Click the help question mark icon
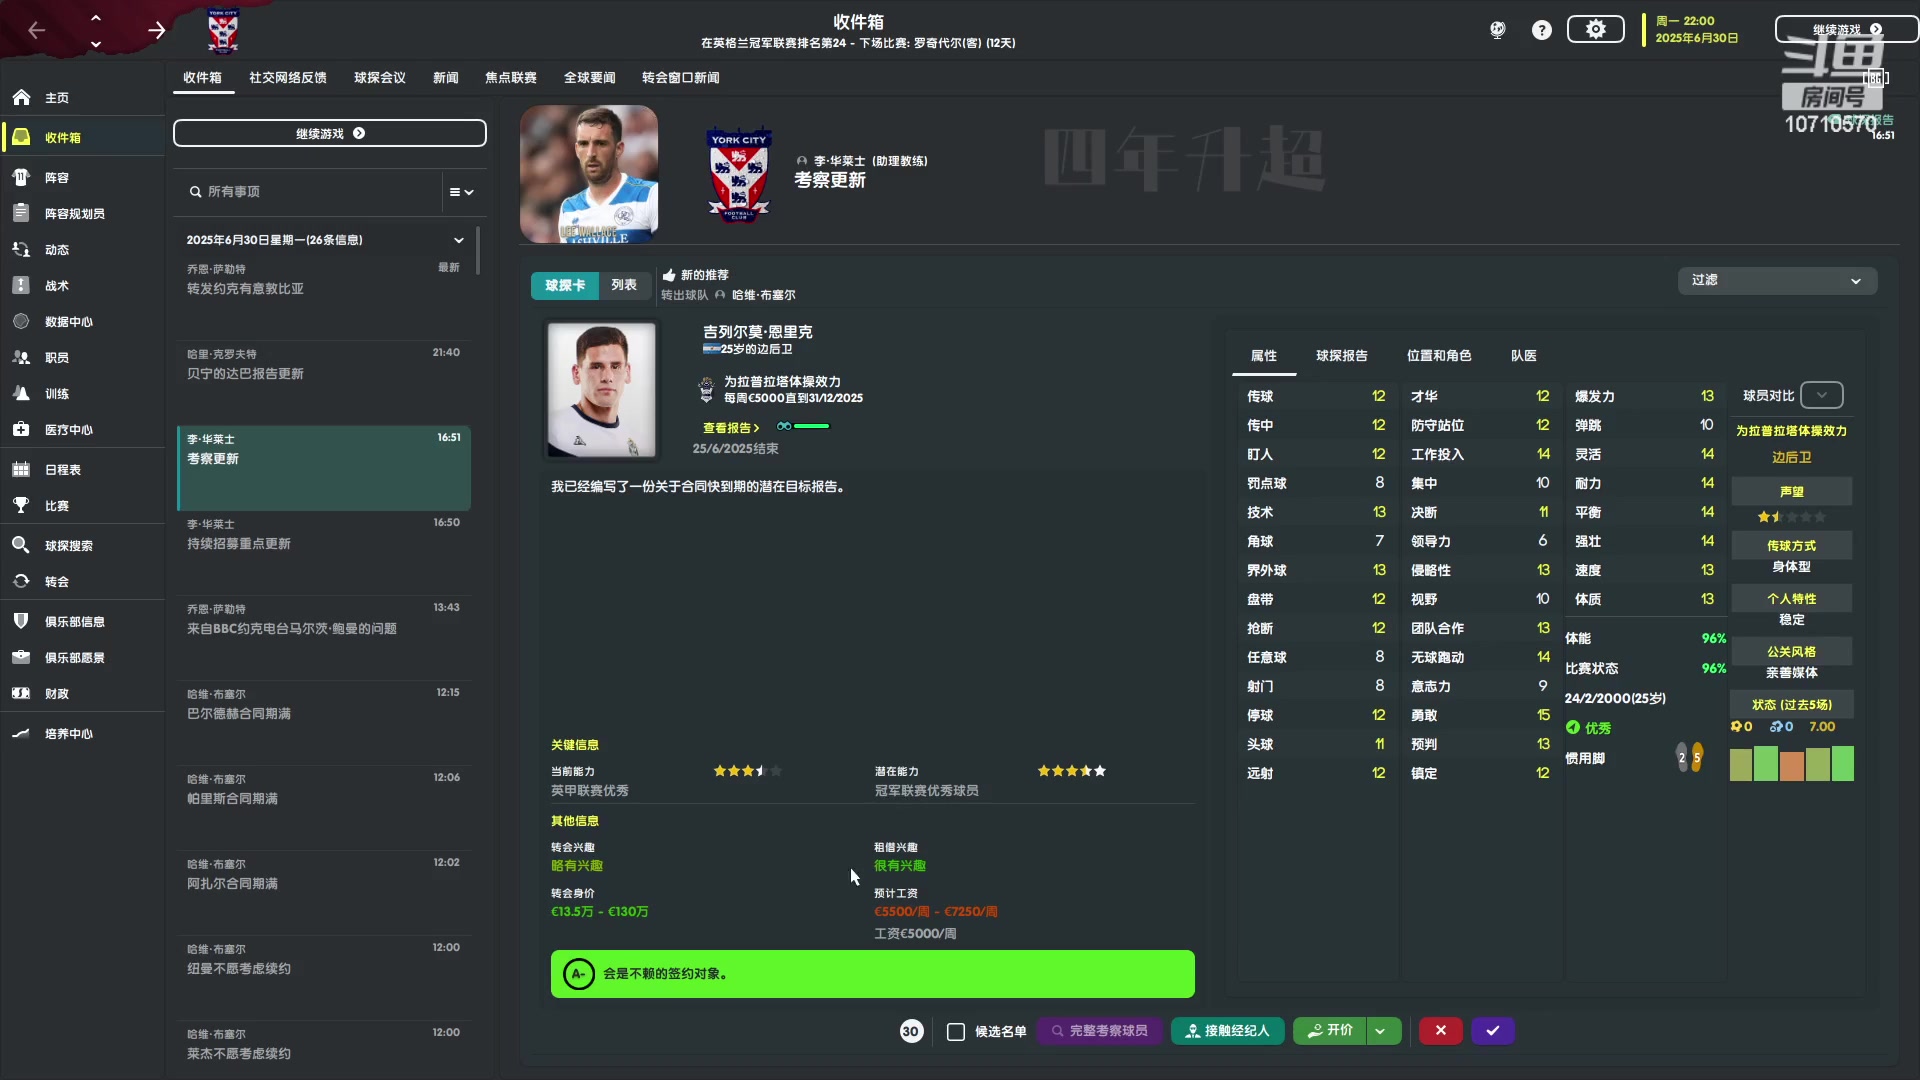This screenshot has height=1080, width=1920. (x=1542, y=30)
